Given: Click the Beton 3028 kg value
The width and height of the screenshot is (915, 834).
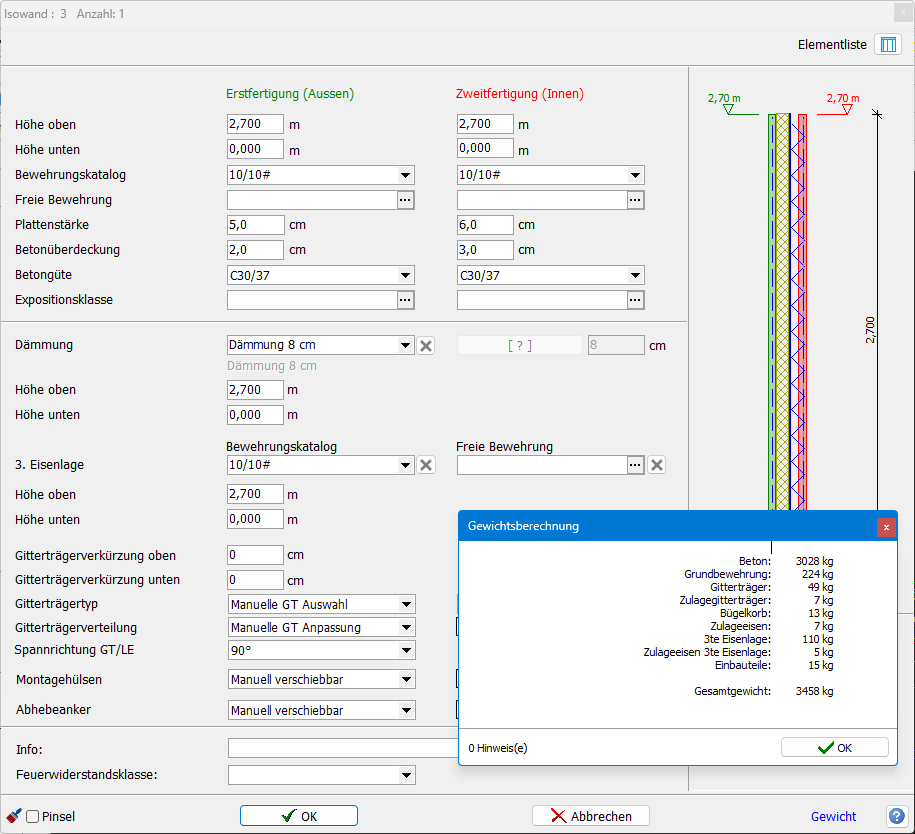Looking at the screenshot, I should (814, 561).
